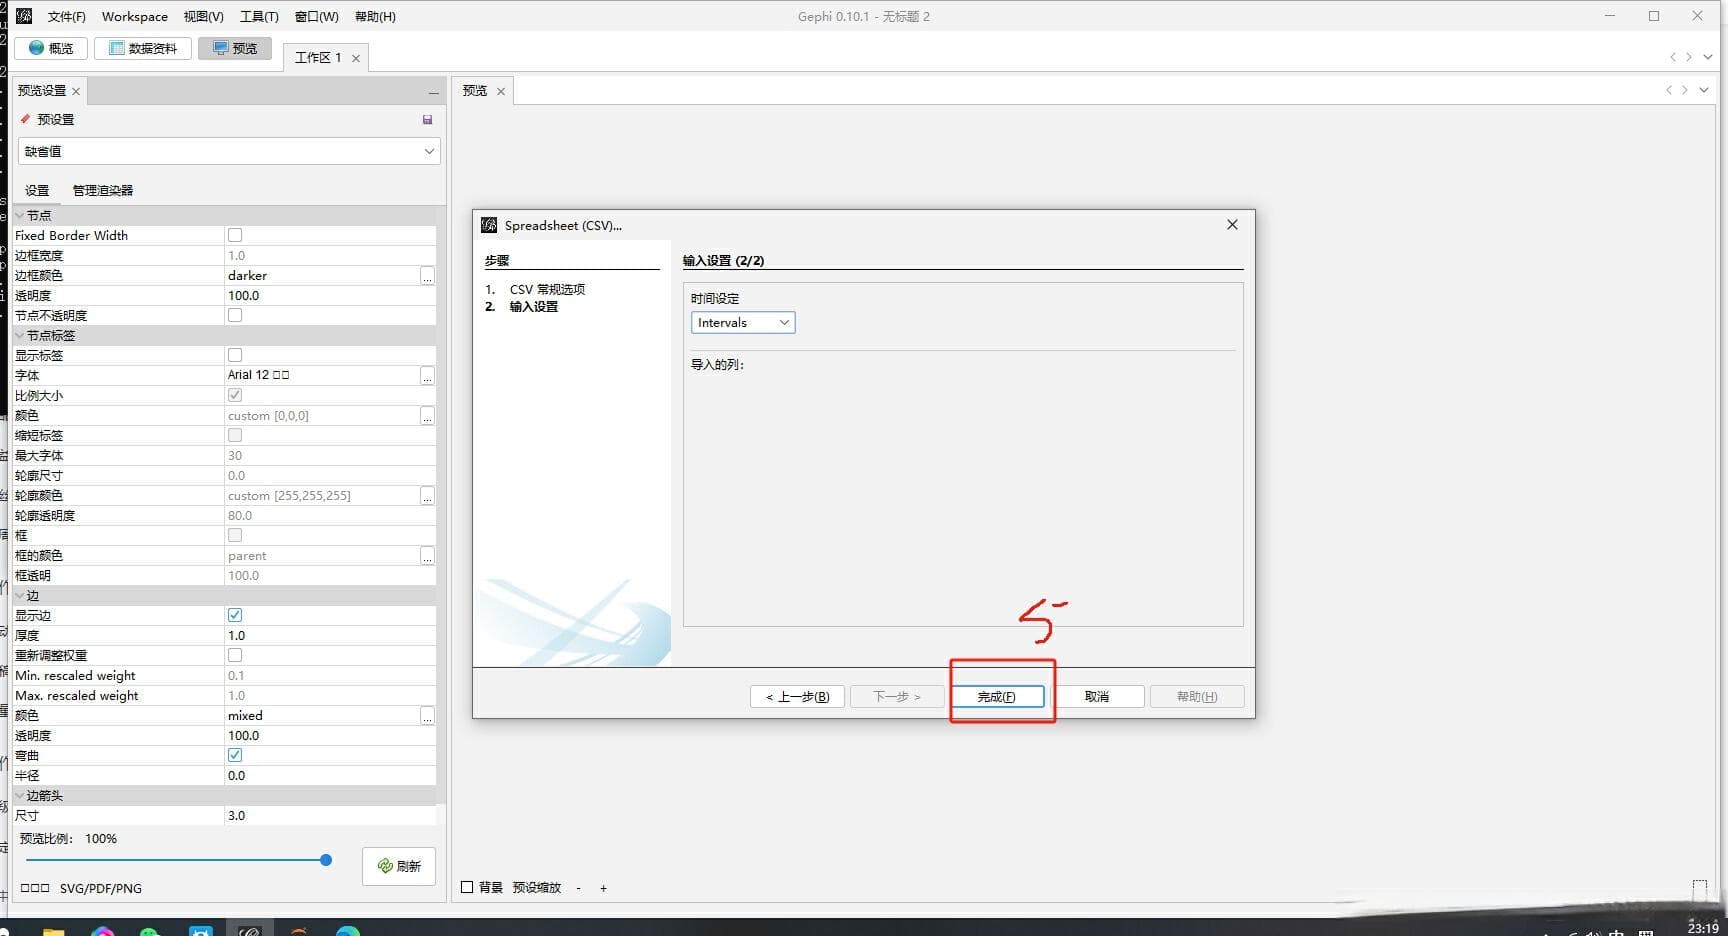Click the Gephi icon in the taskbar

(249, 930)
